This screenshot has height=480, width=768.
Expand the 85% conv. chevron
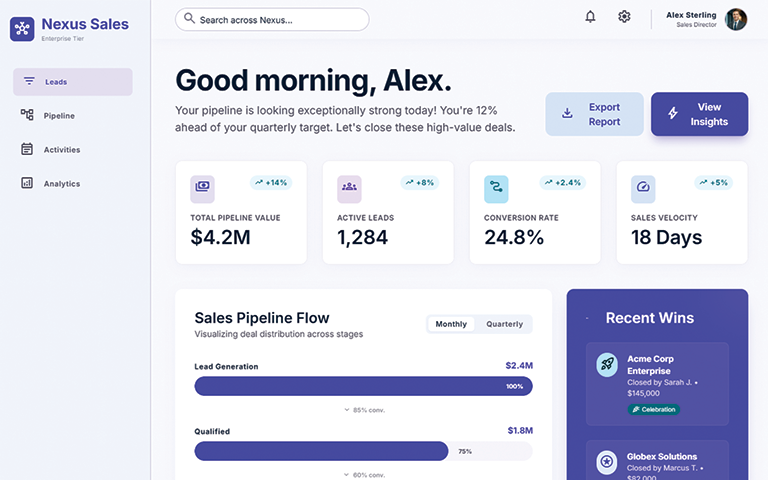click(347, 409)
